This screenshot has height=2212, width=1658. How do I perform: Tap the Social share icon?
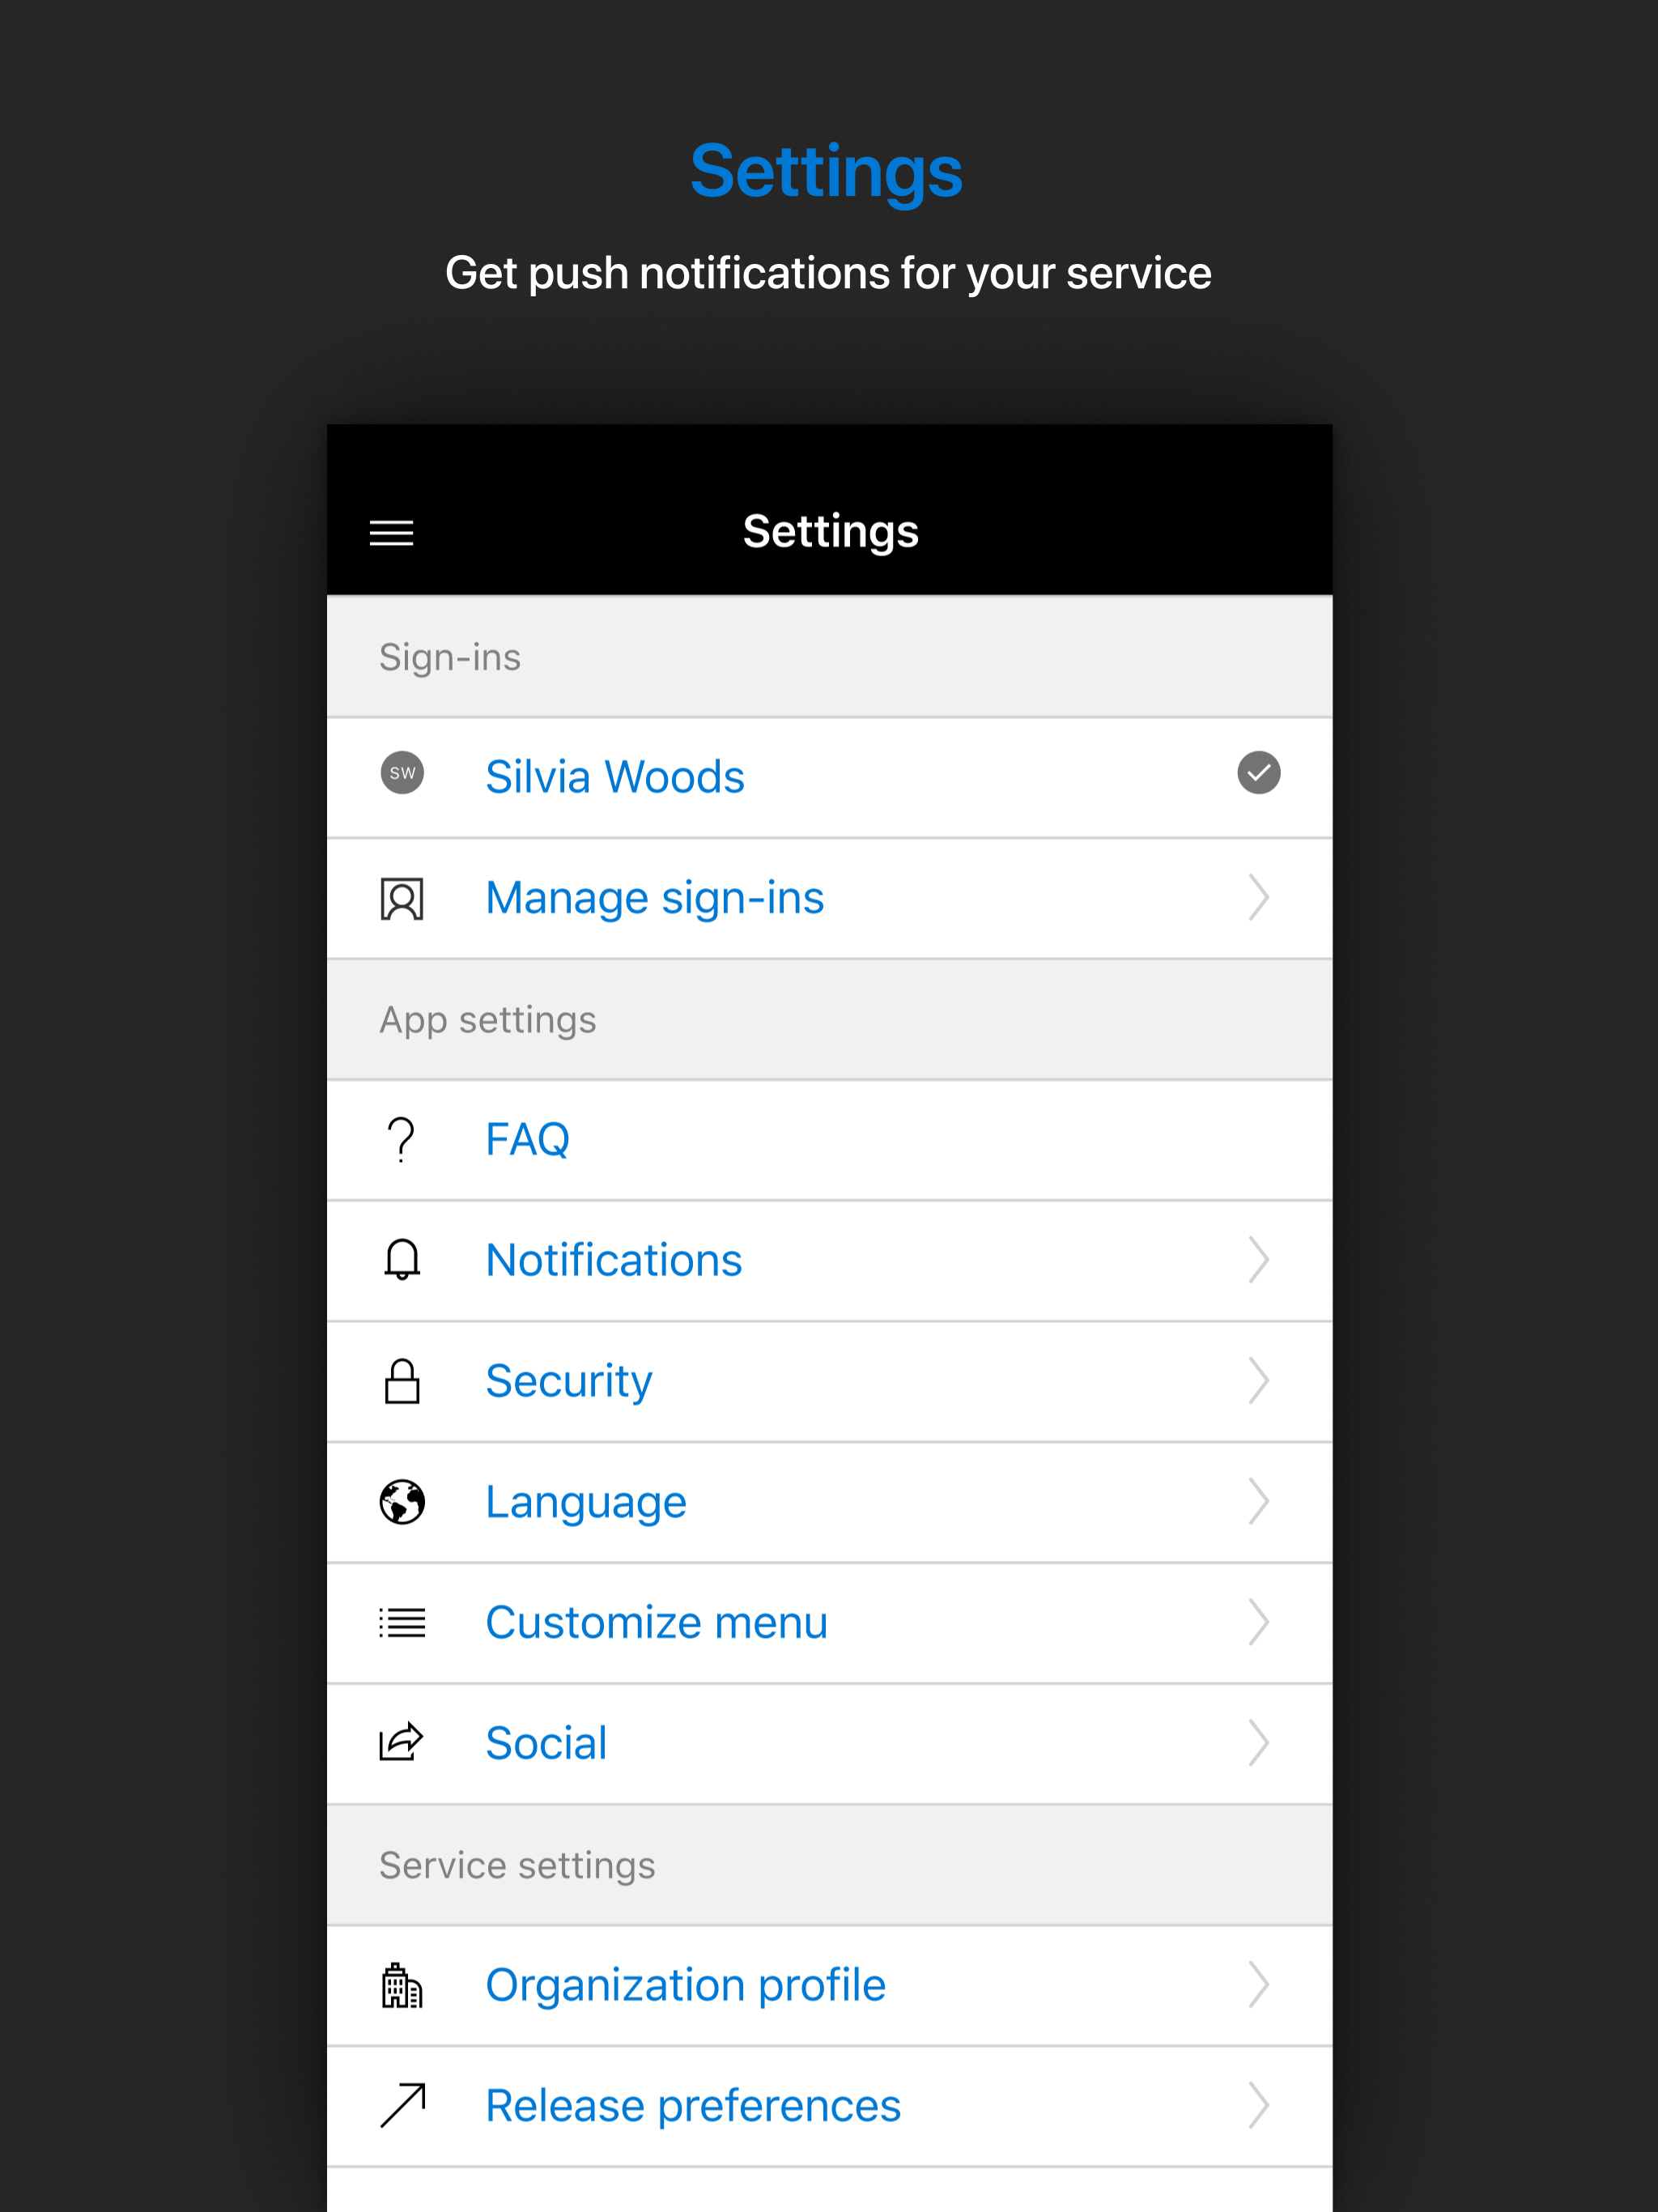pos(402,1743)
